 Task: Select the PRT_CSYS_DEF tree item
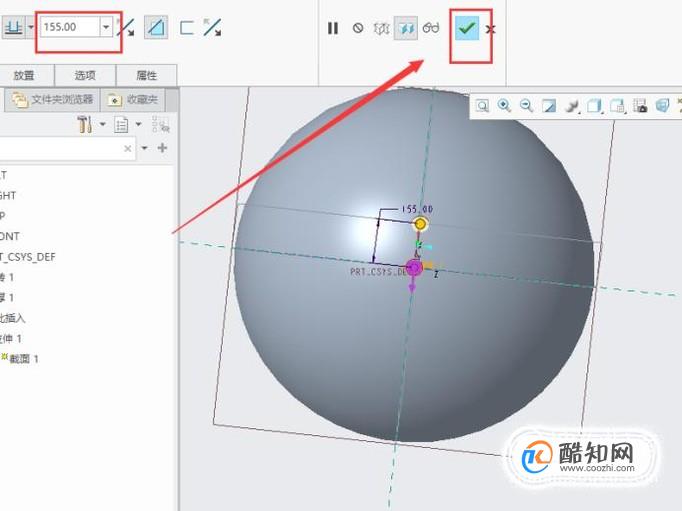[x=28, y=257]
